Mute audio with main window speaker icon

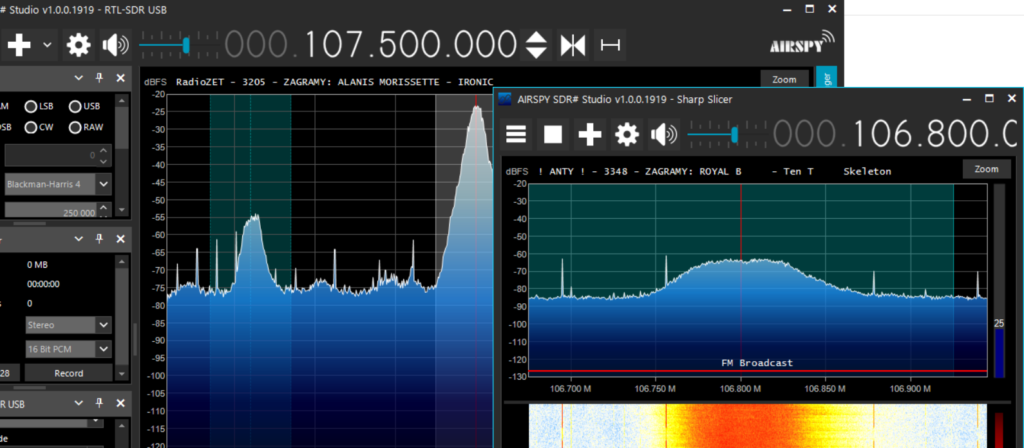point(115,45)
